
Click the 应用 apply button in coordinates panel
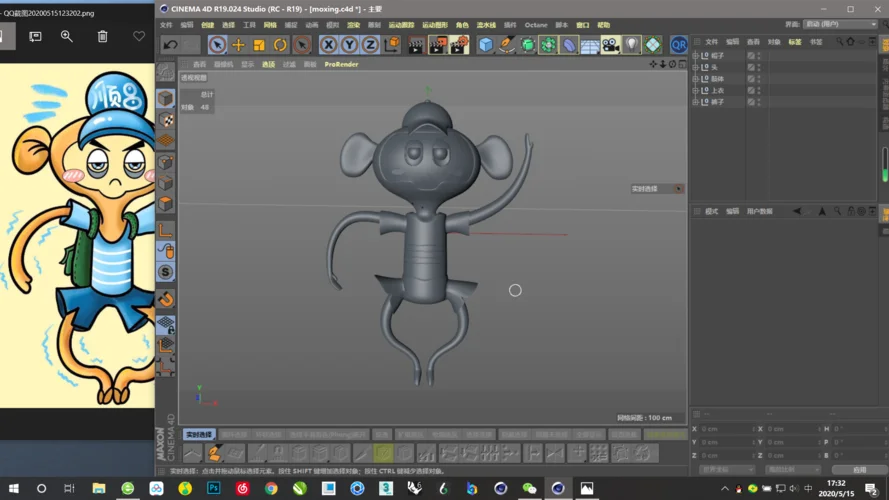pos(859,469)
